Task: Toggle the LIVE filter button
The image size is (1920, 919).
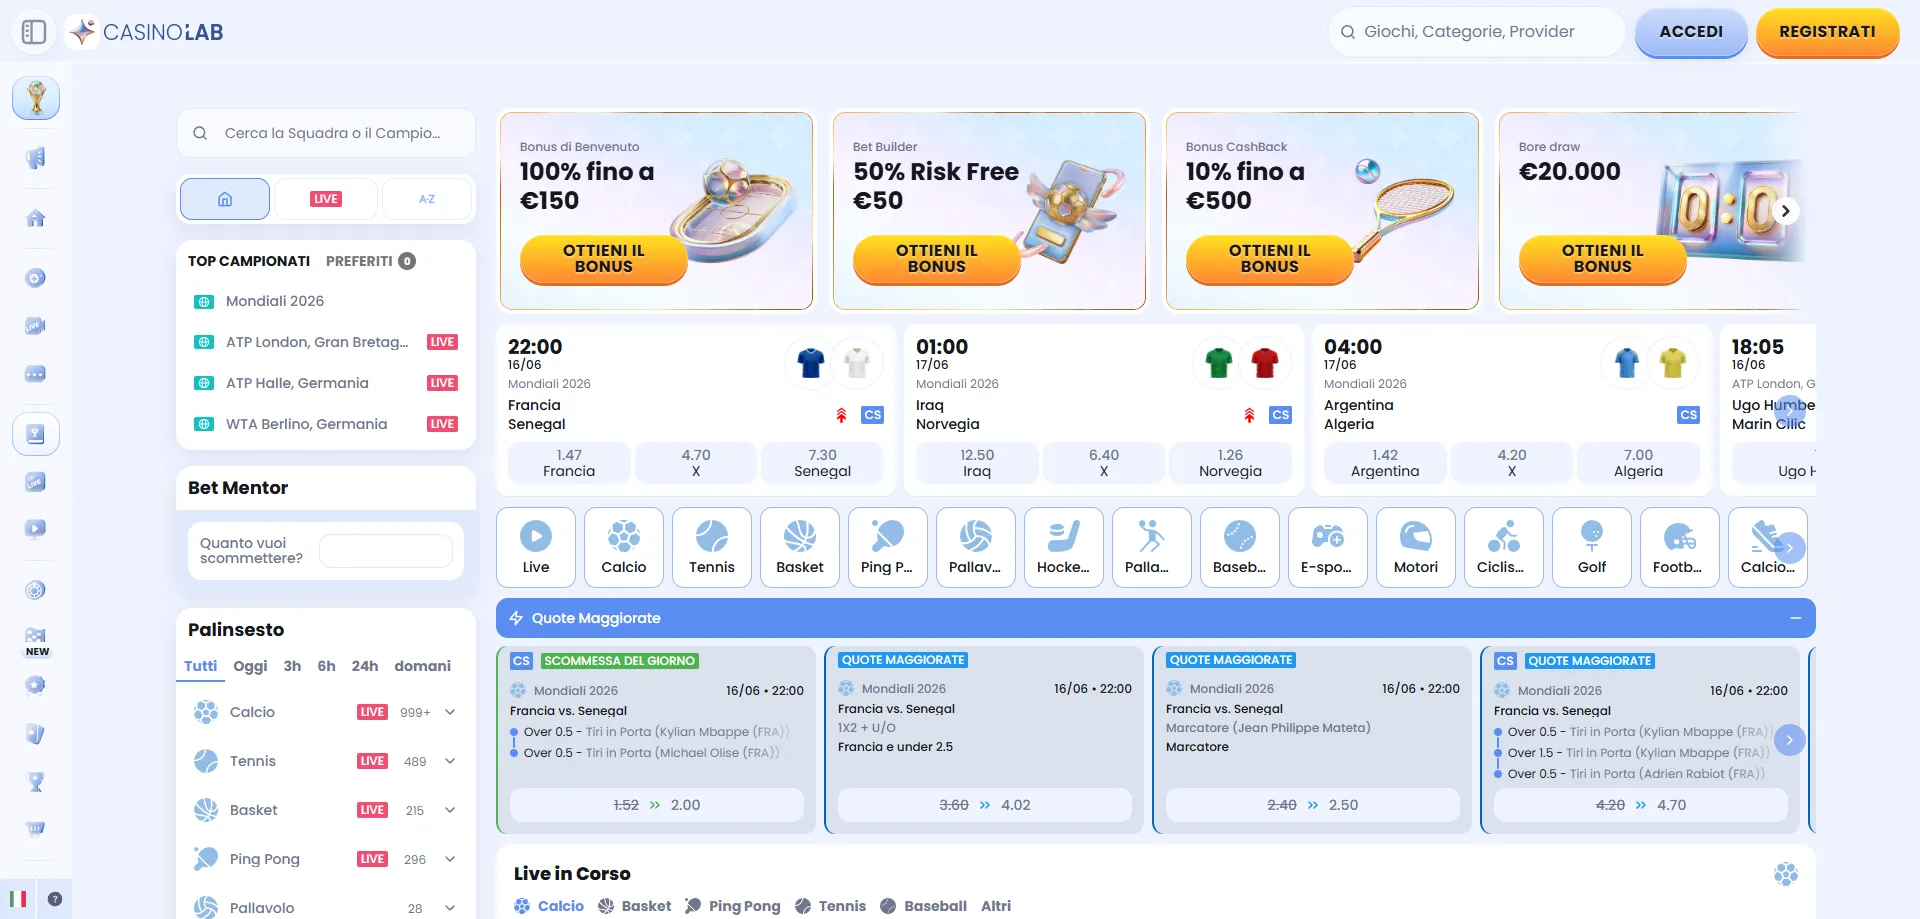Action: point(326,199)
